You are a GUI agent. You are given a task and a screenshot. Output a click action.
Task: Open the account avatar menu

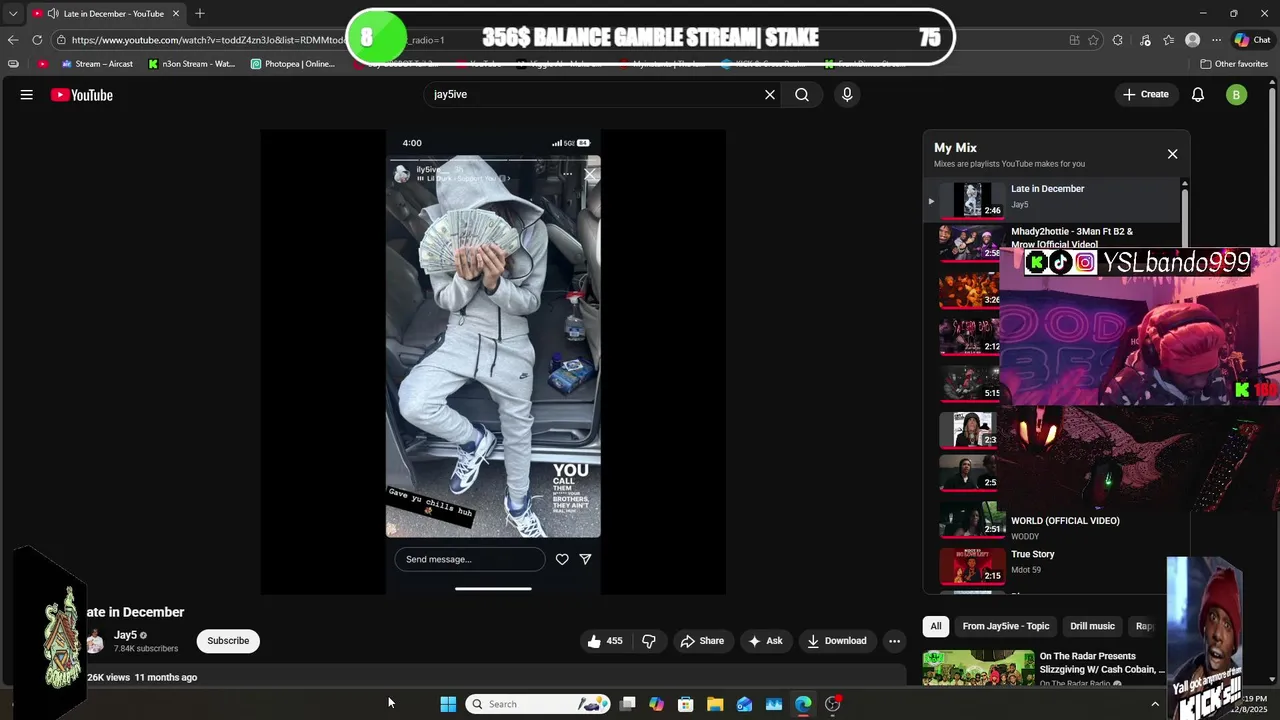tap(1237, 95)
